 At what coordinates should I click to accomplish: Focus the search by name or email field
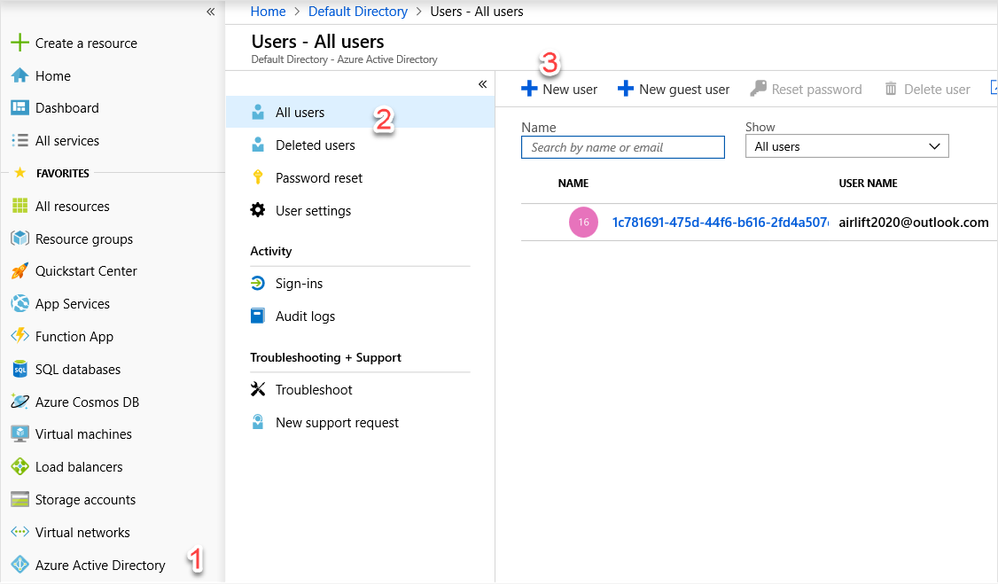coord(622,147)
